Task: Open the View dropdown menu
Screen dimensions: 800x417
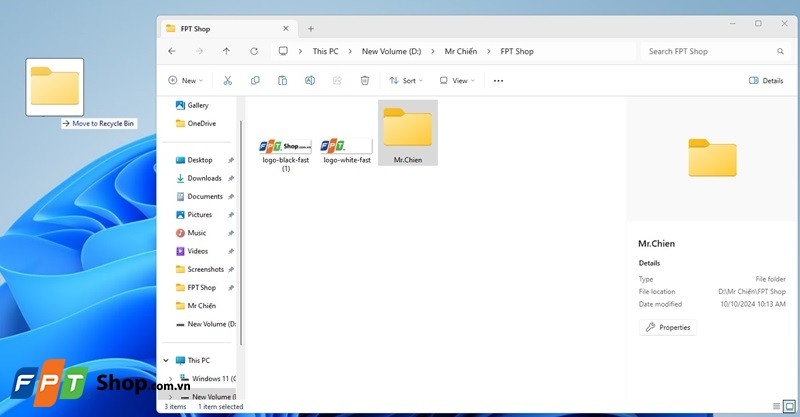Action: (x=457, y=81)
